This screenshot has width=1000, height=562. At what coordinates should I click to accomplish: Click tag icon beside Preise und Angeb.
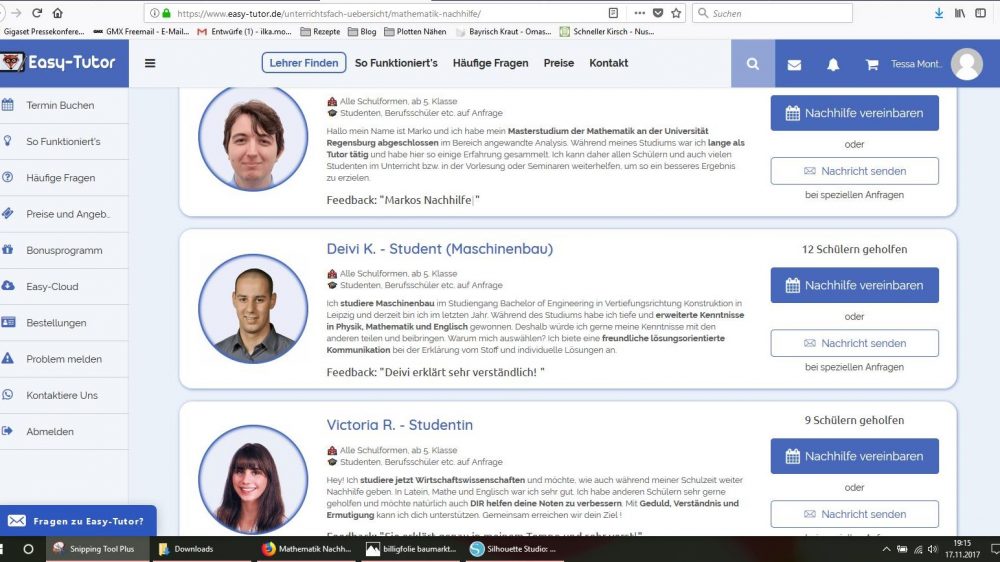click(8, 214)
